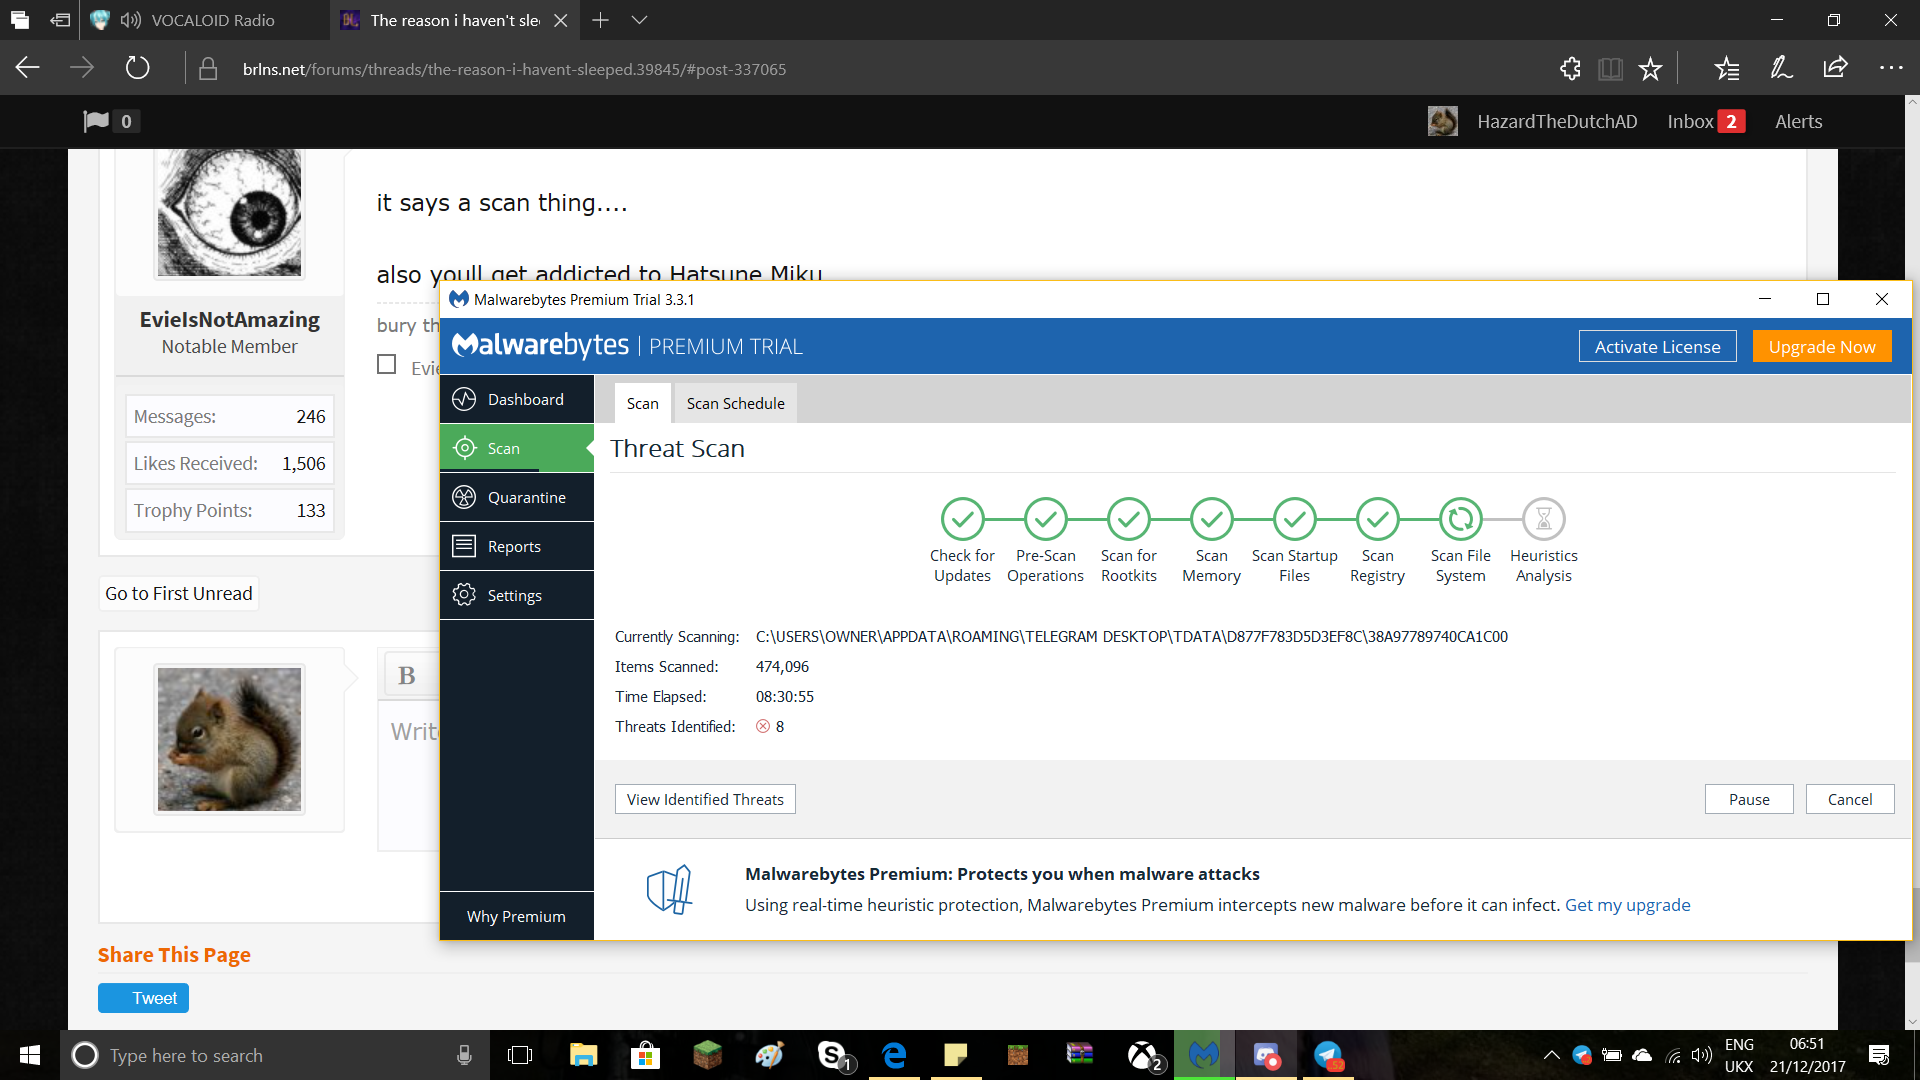
Task: Open Malwarebytes Settings
Action: click(x=517, y=595)
